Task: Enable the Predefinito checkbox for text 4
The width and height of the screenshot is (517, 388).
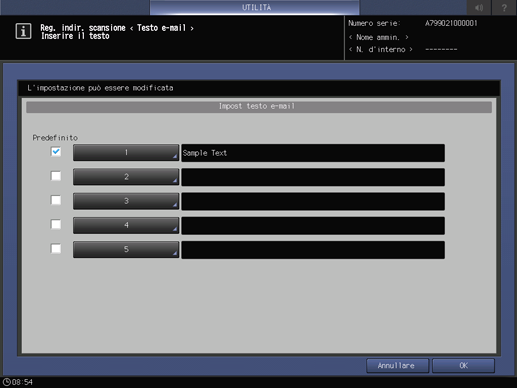Action: [56, 224]
